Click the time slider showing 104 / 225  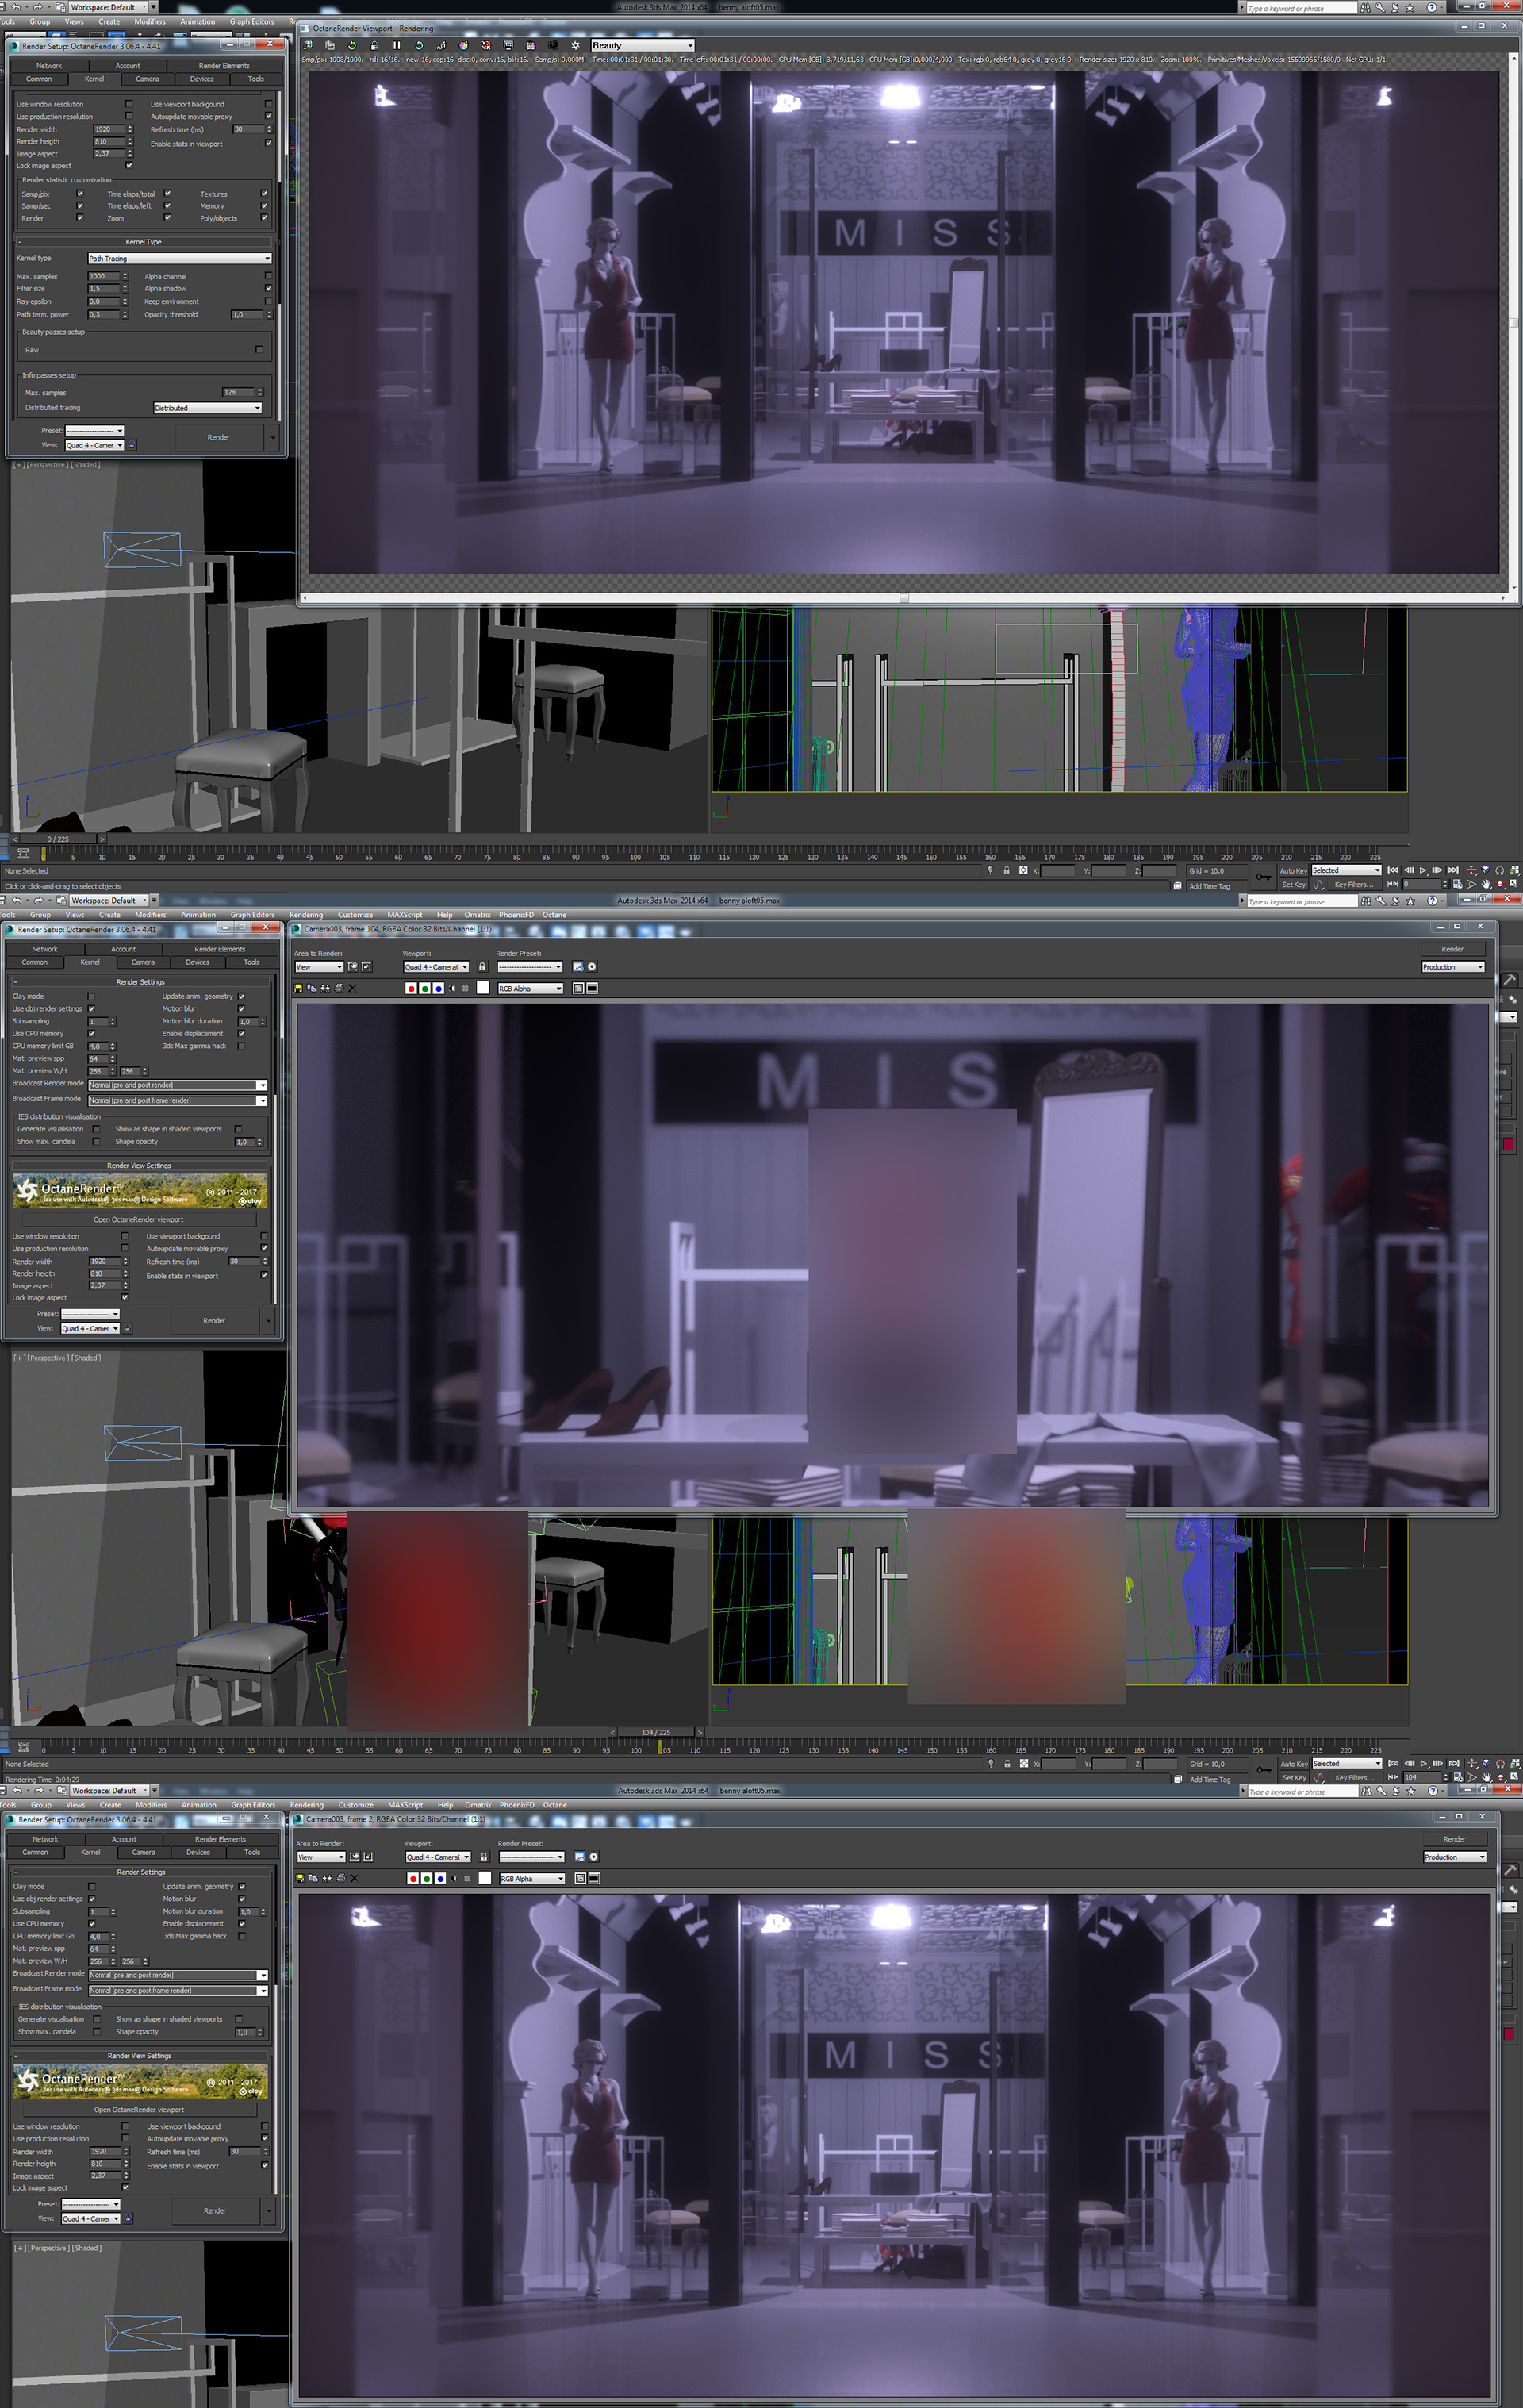tap(656, 1732)
